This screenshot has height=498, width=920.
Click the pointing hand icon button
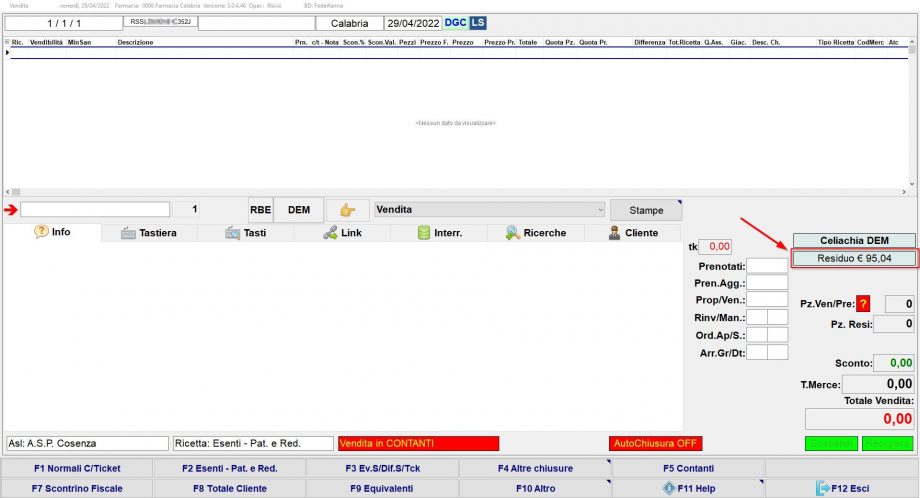[347, 210]
